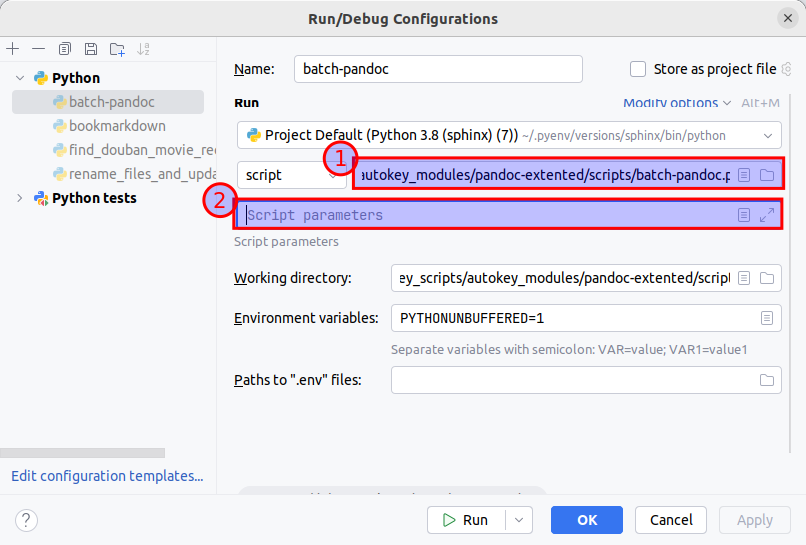The width and height of the screenshot is (806, 545).
Task: Click the Add New Configuration plus icon
Action: point(13,49)
